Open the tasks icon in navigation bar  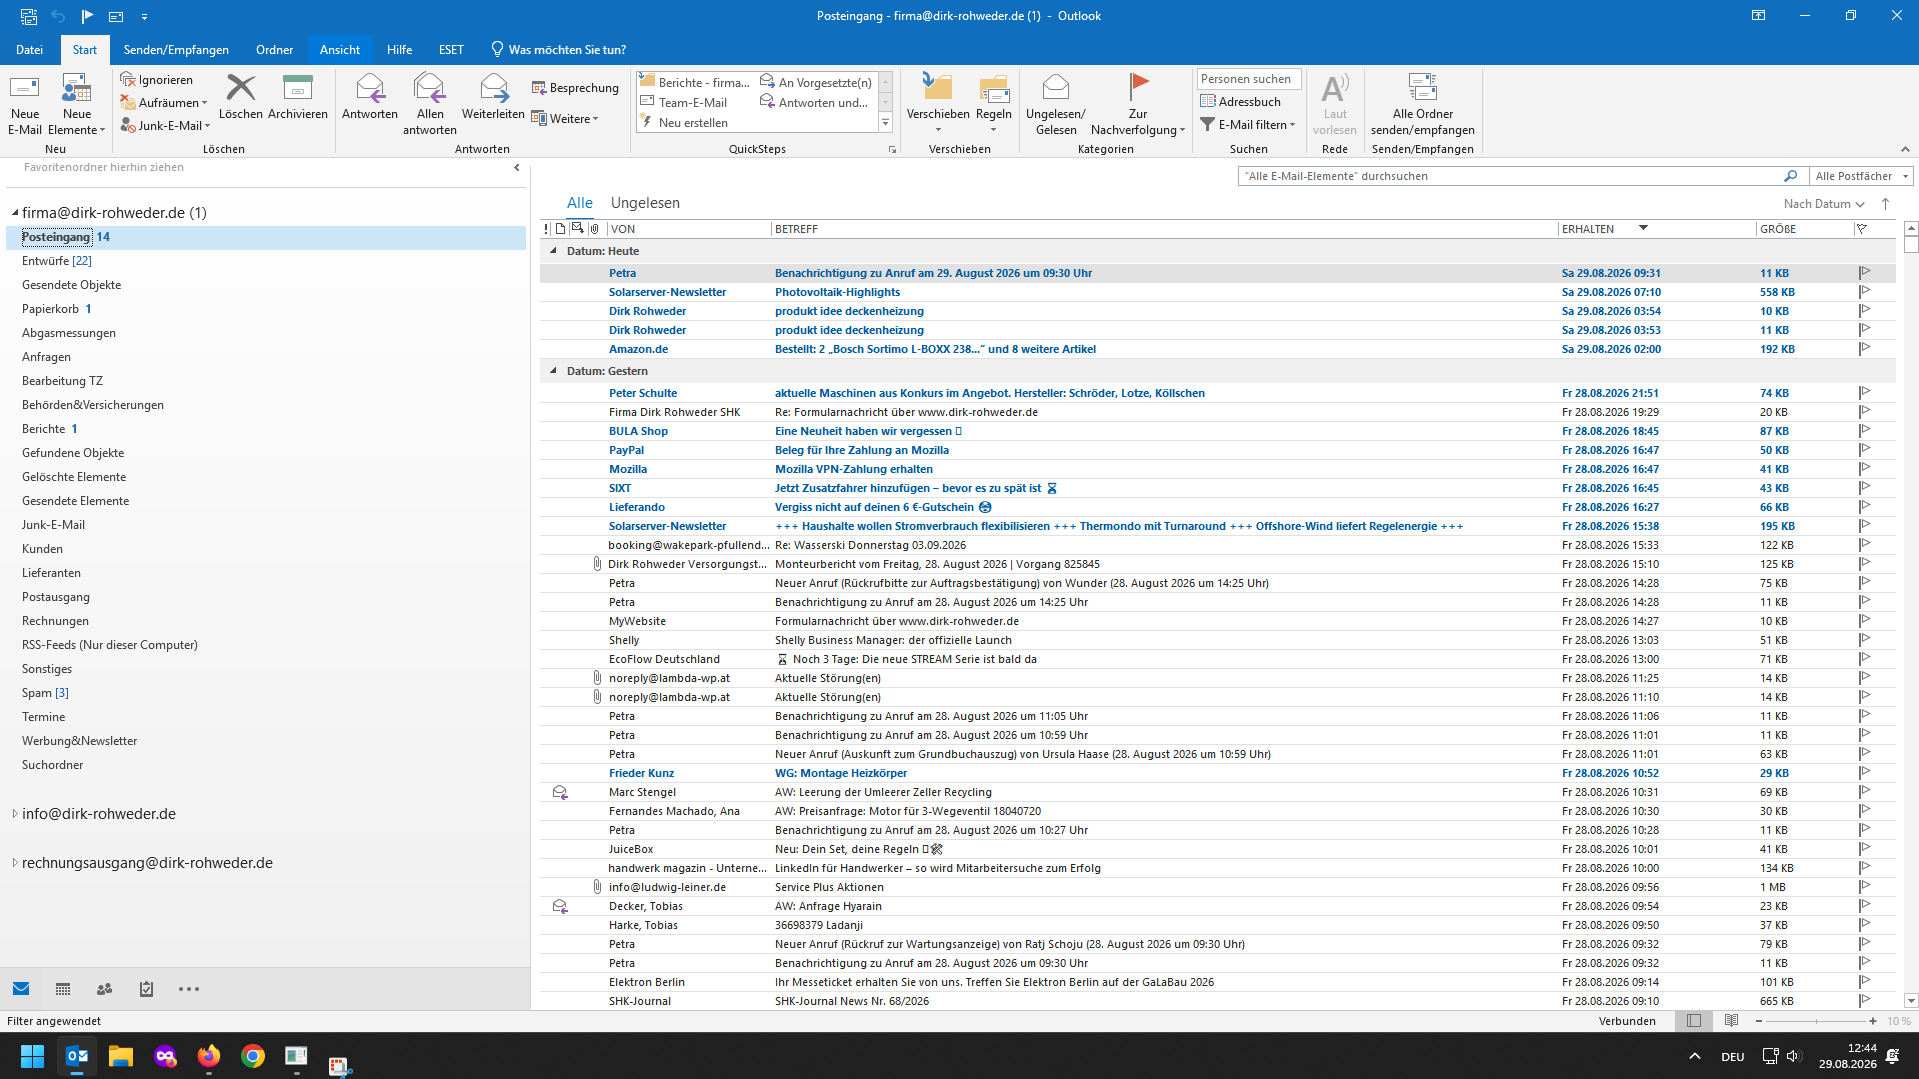pos(146,989)
